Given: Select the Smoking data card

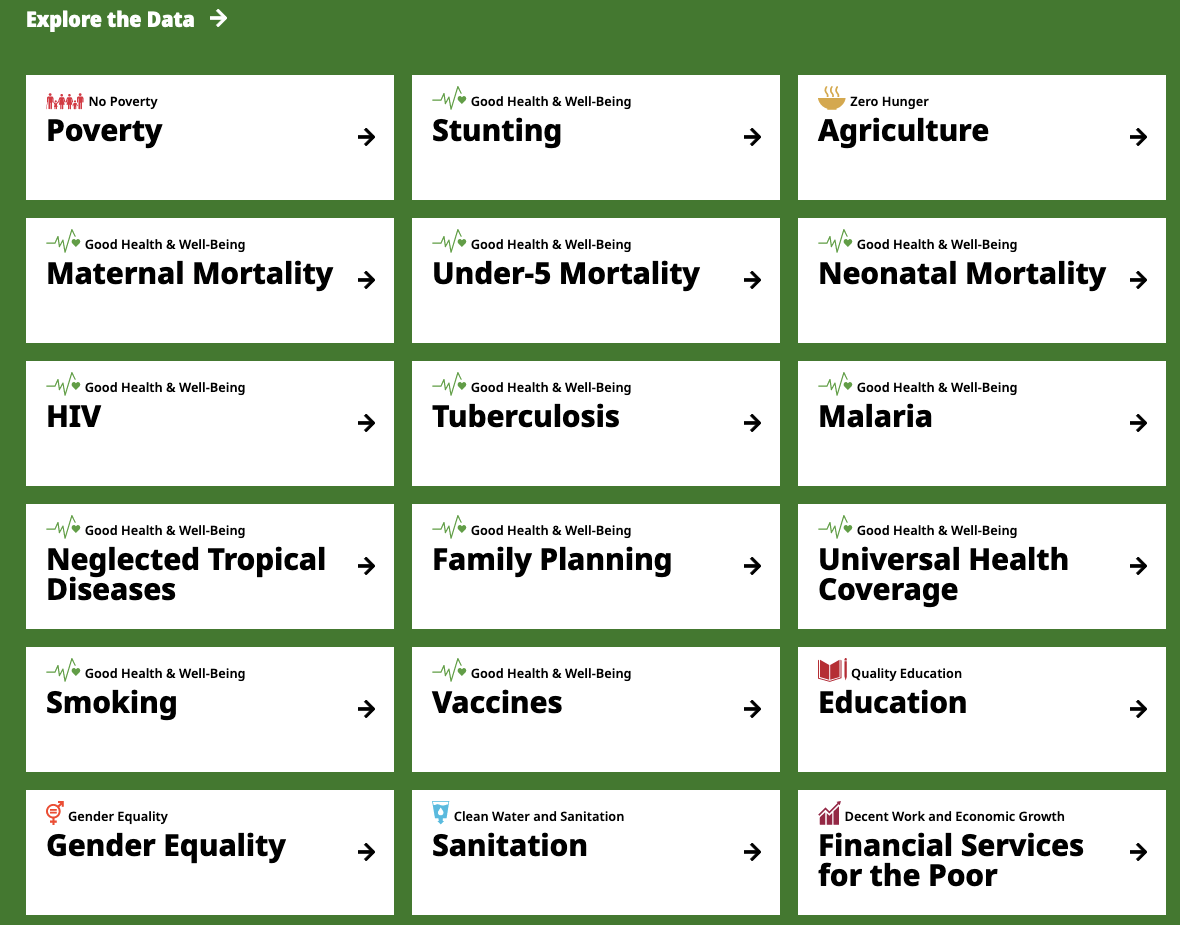Looking at the screenshot, I should [112, 703].
